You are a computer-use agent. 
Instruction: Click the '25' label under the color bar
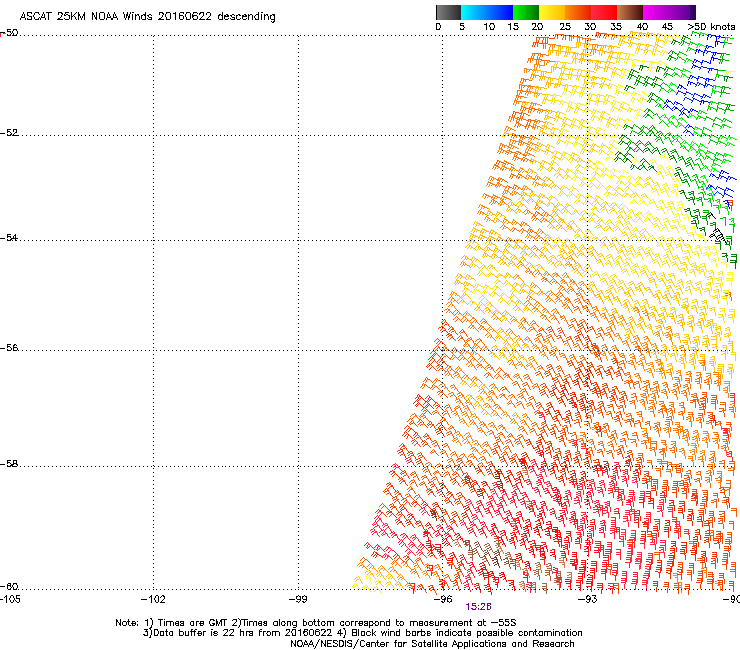coord(565,27)
